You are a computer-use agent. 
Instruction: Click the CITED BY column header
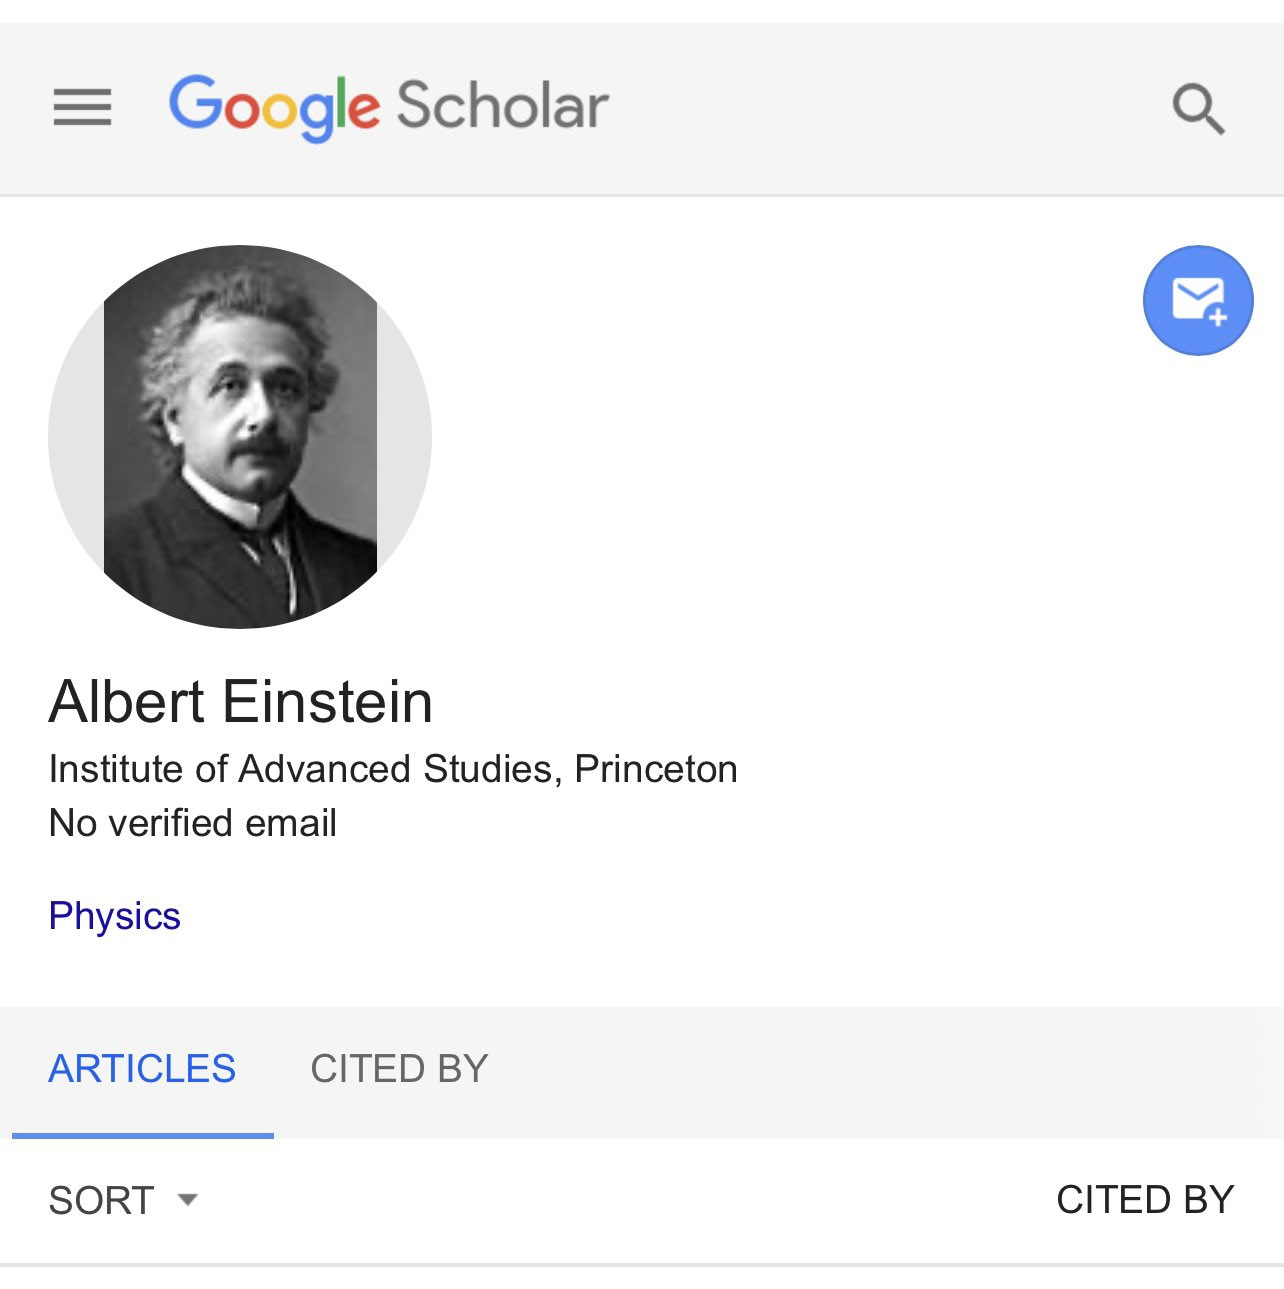(x=1145, y=1200)
